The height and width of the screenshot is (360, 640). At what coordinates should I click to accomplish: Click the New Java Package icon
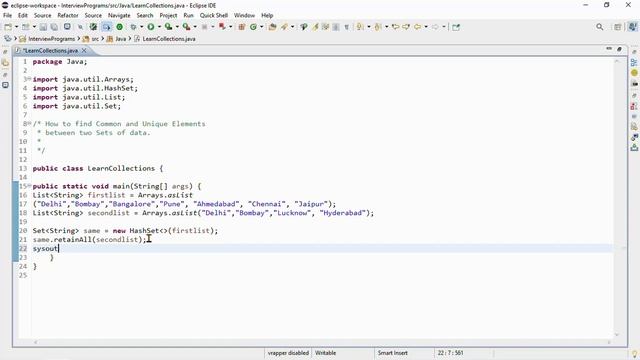[x=241, y=27]
